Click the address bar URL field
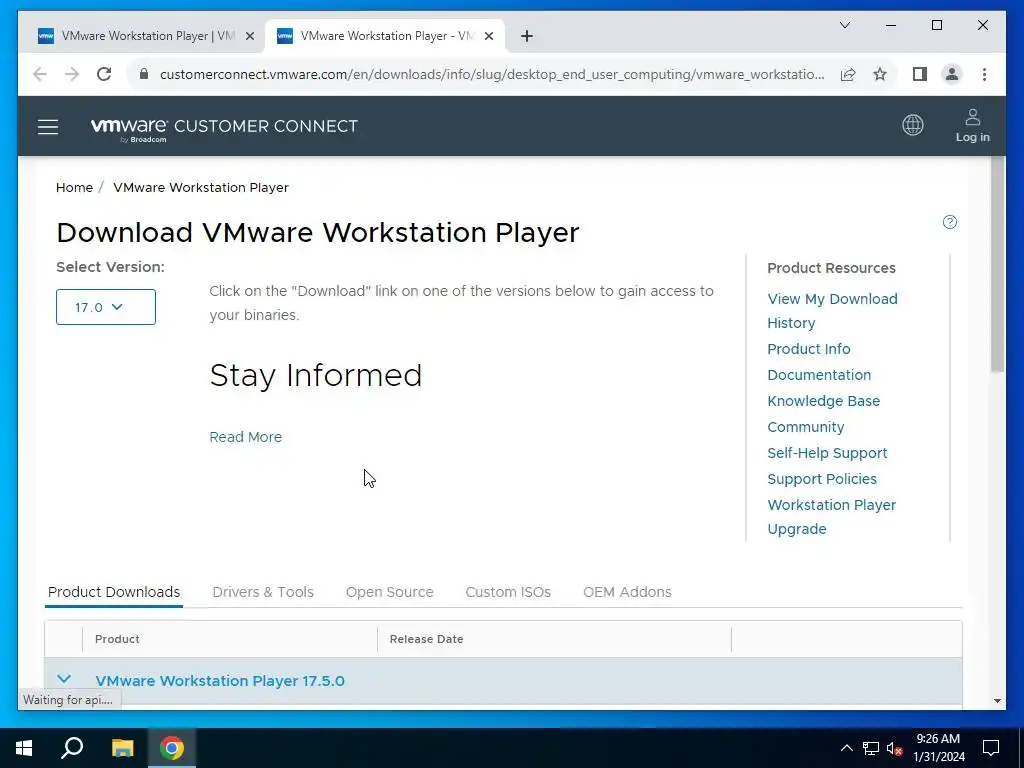Viewport: 1024px width, 768px height. 492,74
